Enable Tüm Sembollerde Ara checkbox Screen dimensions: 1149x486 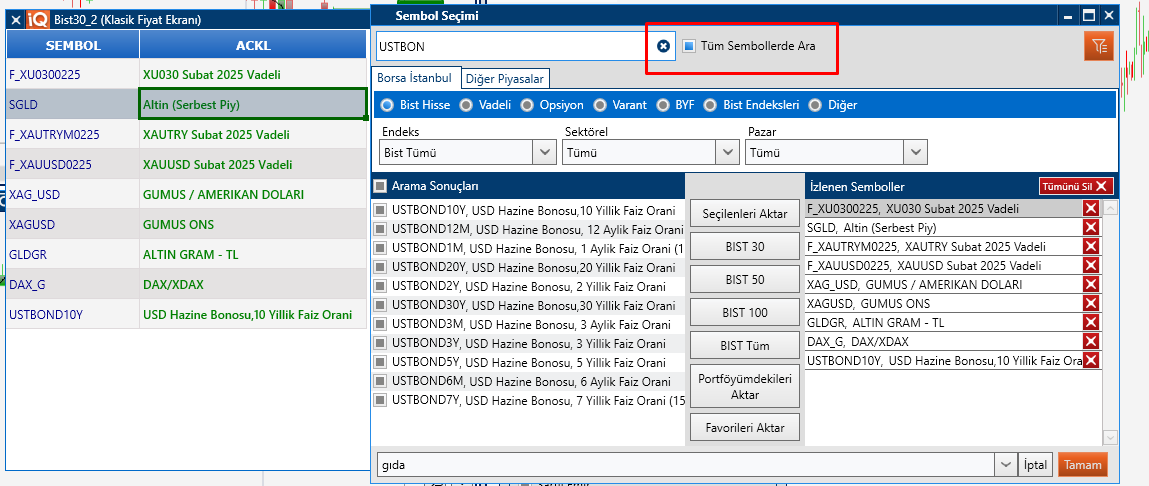689,46
